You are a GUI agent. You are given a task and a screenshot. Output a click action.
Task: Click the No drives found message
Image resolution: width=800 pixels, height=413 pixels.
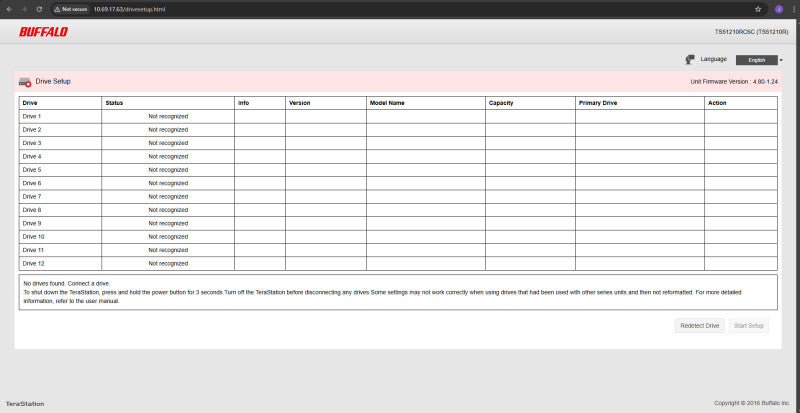click(66, 283)
